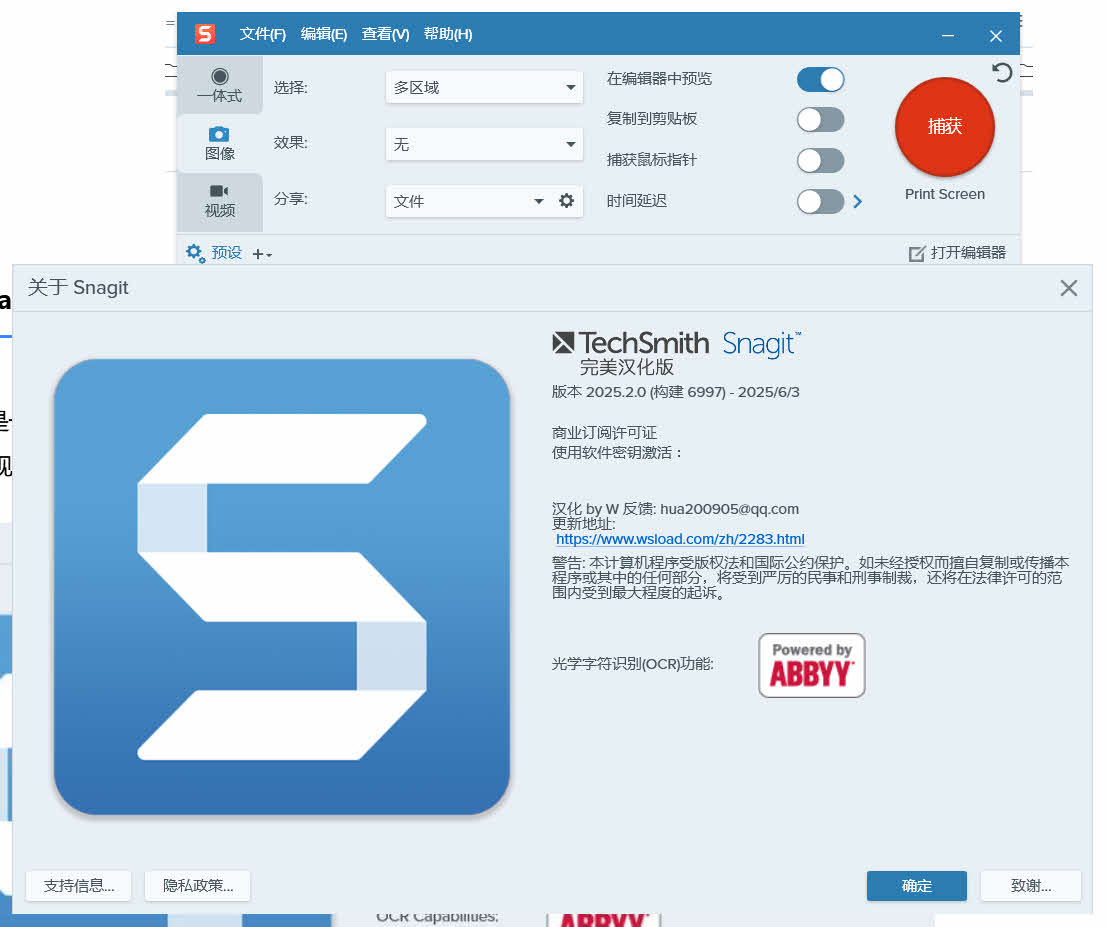This screenshot has width=1106, height=927.
Task: Open the 文件(F) menu
Action: pos(262,34)
